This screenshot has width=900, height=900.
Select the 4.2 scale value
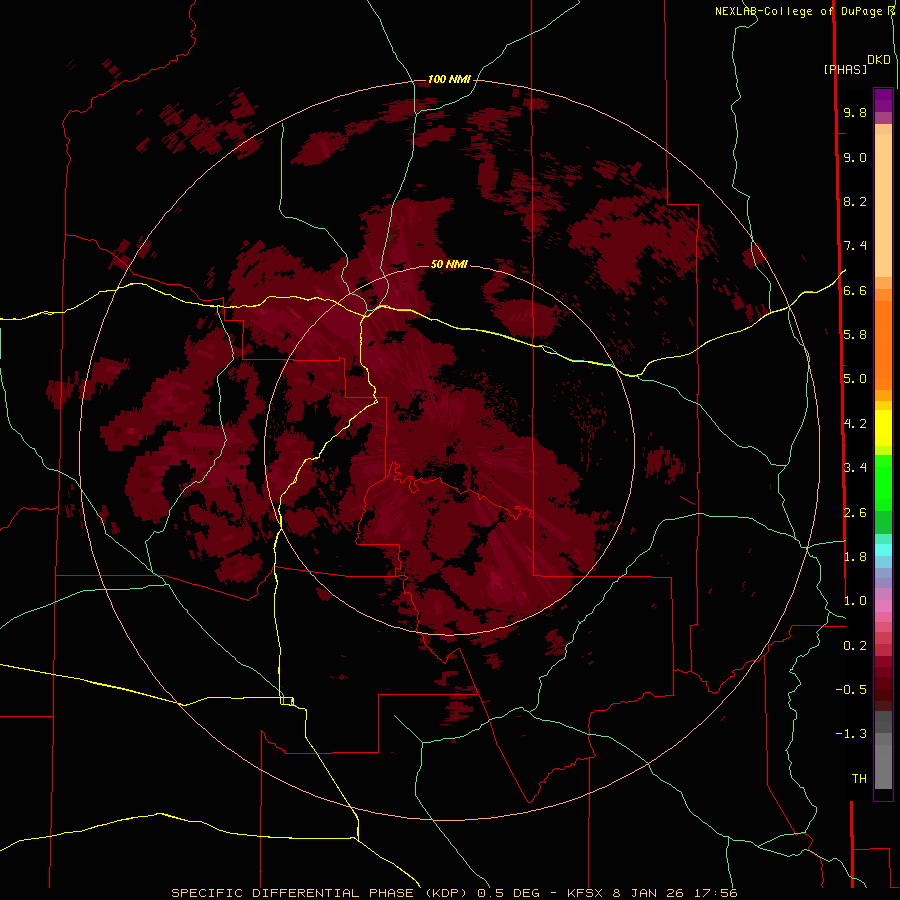point(855,424)
